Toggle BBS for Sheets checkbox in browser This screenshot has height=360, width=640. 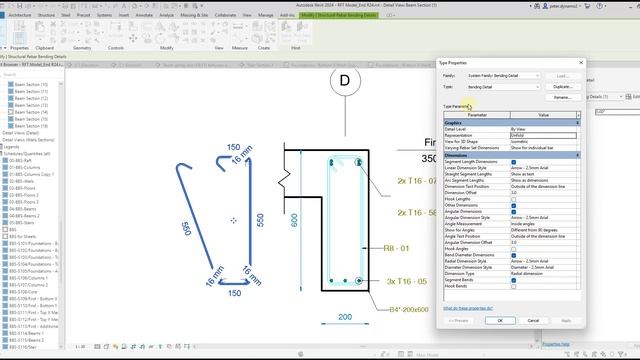[x=5, y=236]
